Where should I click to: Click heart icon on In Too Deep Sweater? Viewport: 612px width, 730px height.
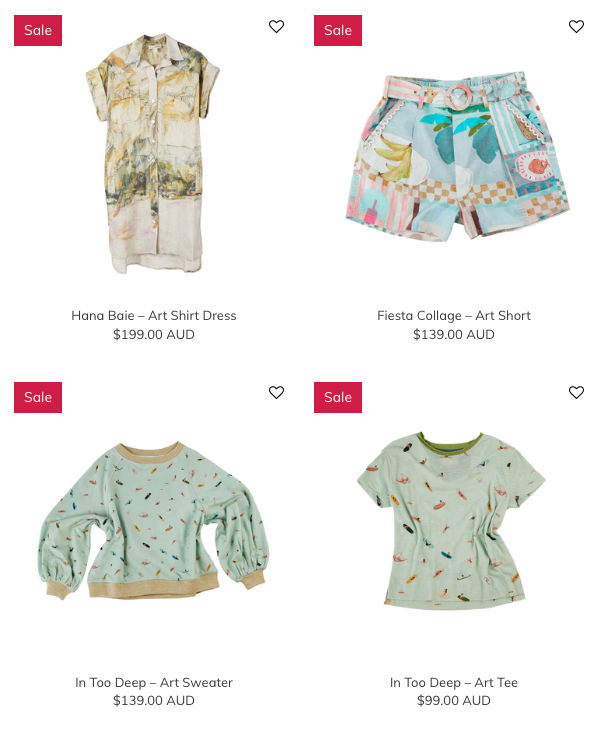point(276,392)
